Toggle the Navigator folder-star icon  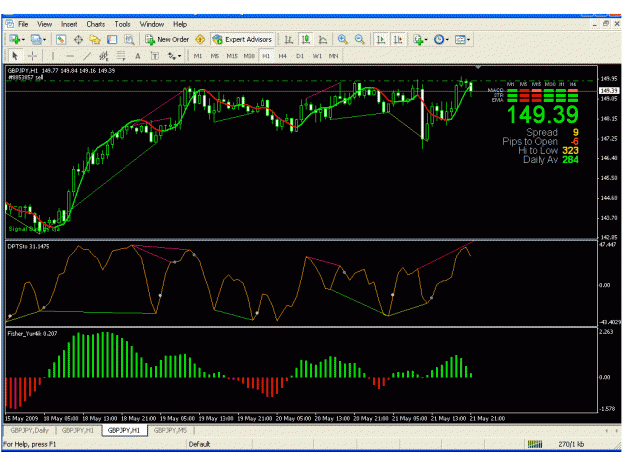95,39
